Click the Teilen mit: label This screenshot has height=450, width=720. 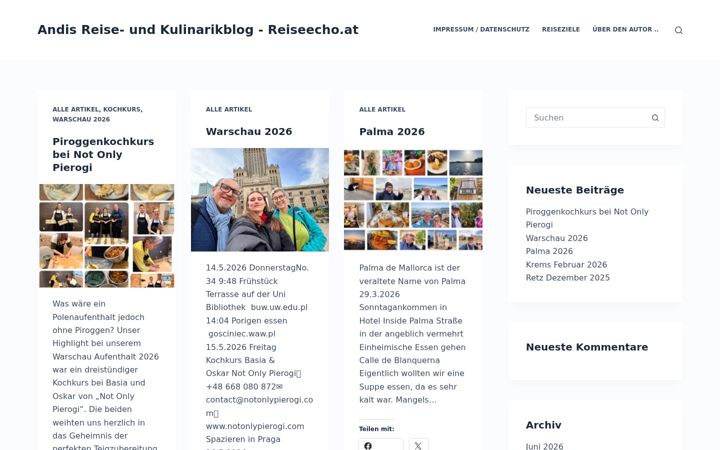tap(377, 429)
